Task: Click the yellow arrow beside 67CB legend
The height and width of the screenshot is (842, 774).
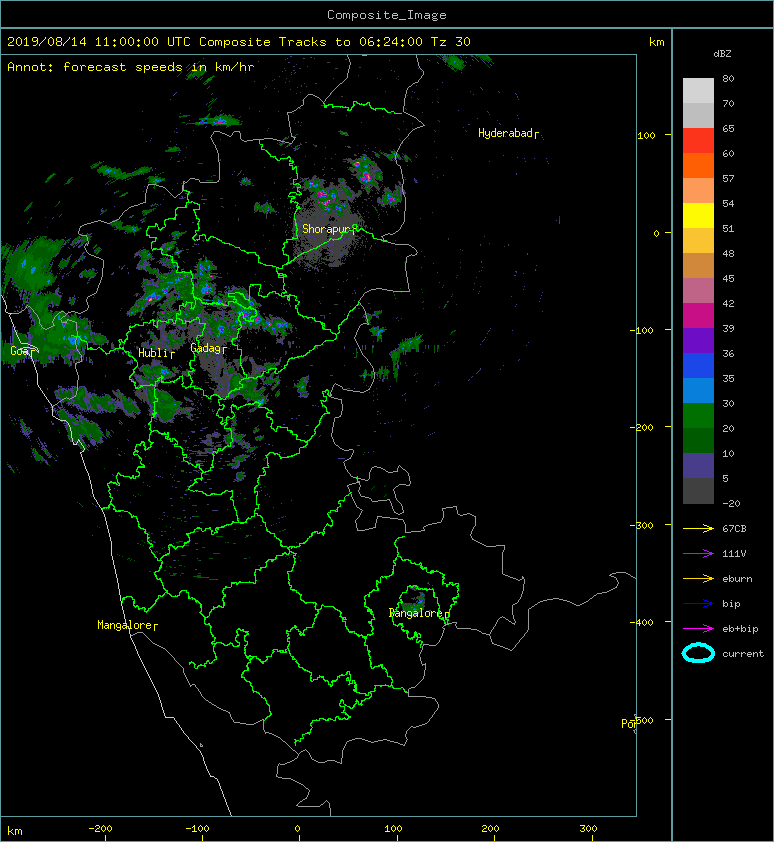Action: pos(698,528)
